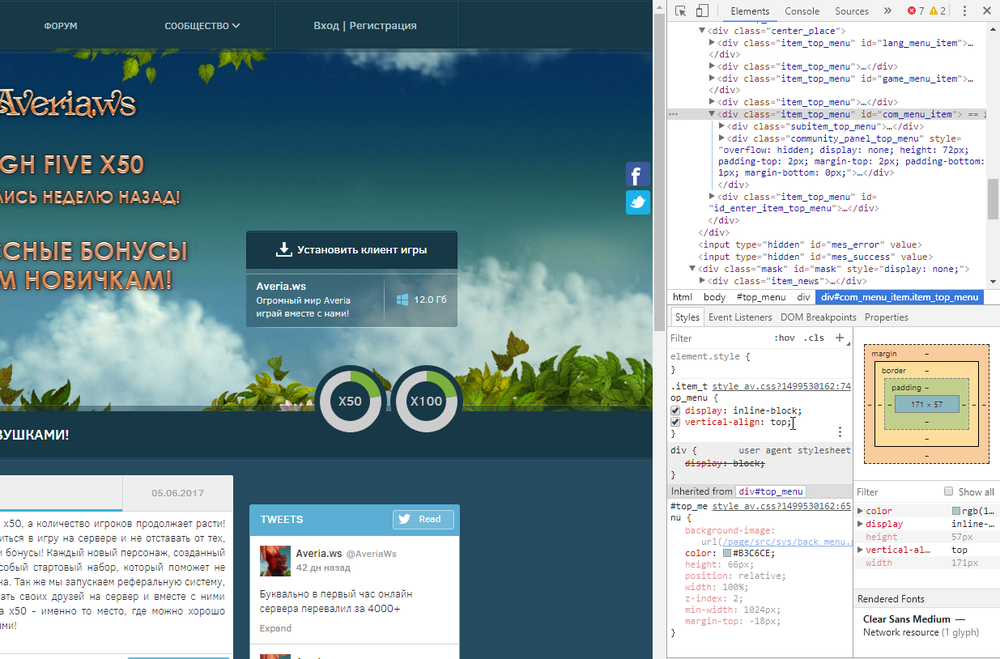
Task: Uncheck the display: inline-block property
Action: (x=675, y=411)
